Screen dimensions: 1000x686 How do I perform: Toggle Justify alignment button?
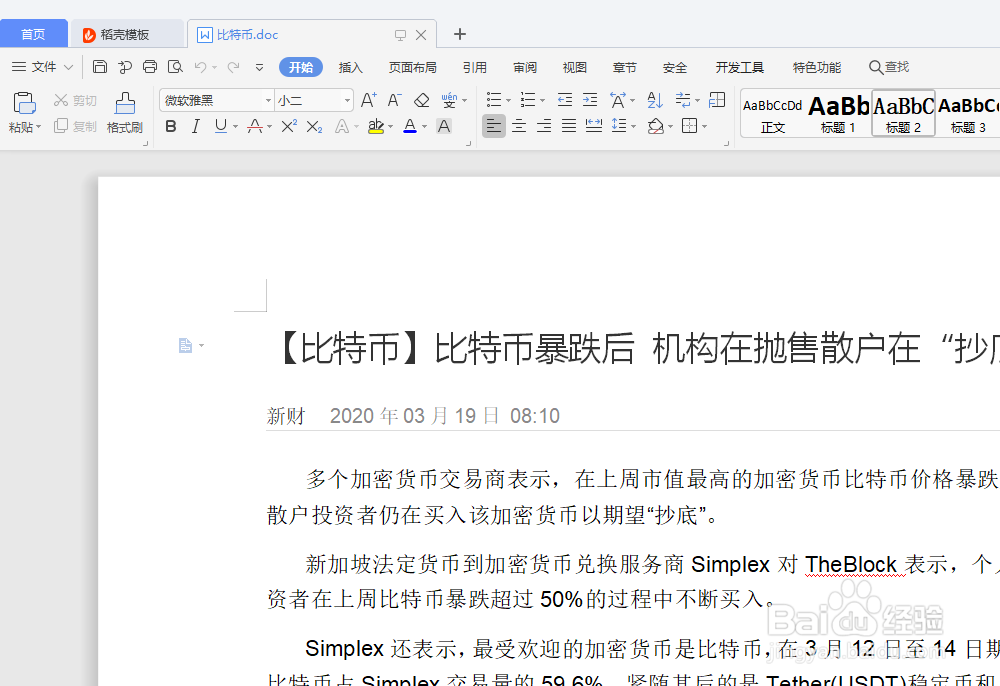(569, 126)
